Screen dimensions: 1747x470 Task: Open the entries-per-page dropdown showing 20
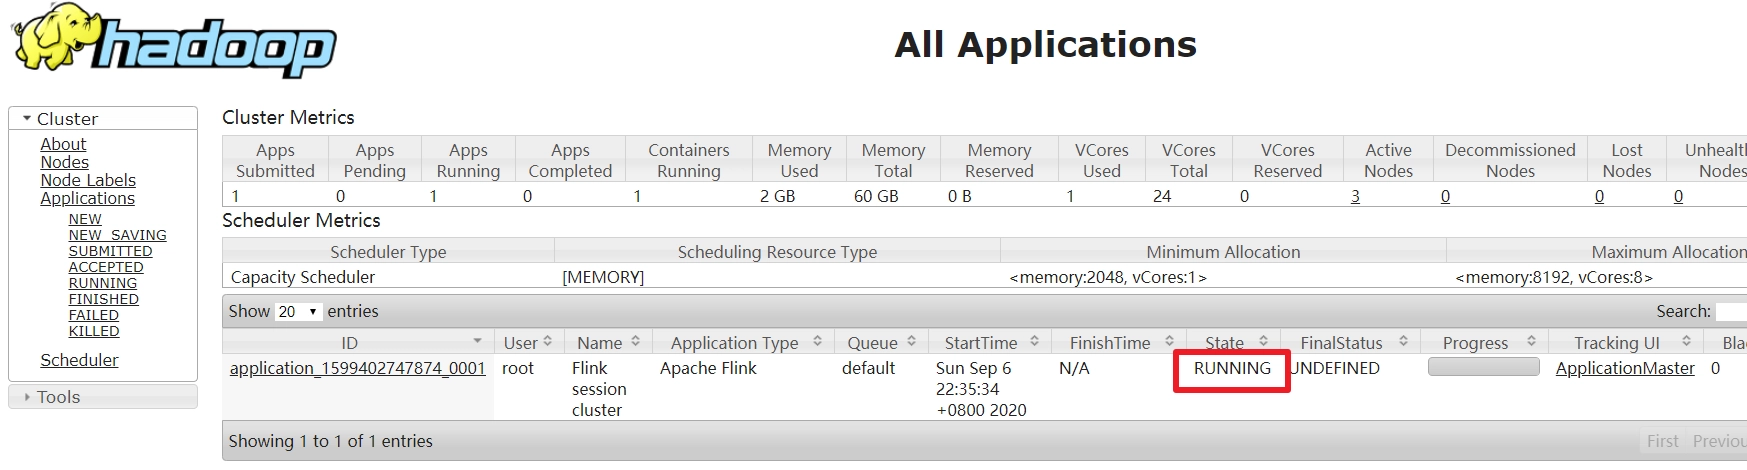[x=299, y=311]
